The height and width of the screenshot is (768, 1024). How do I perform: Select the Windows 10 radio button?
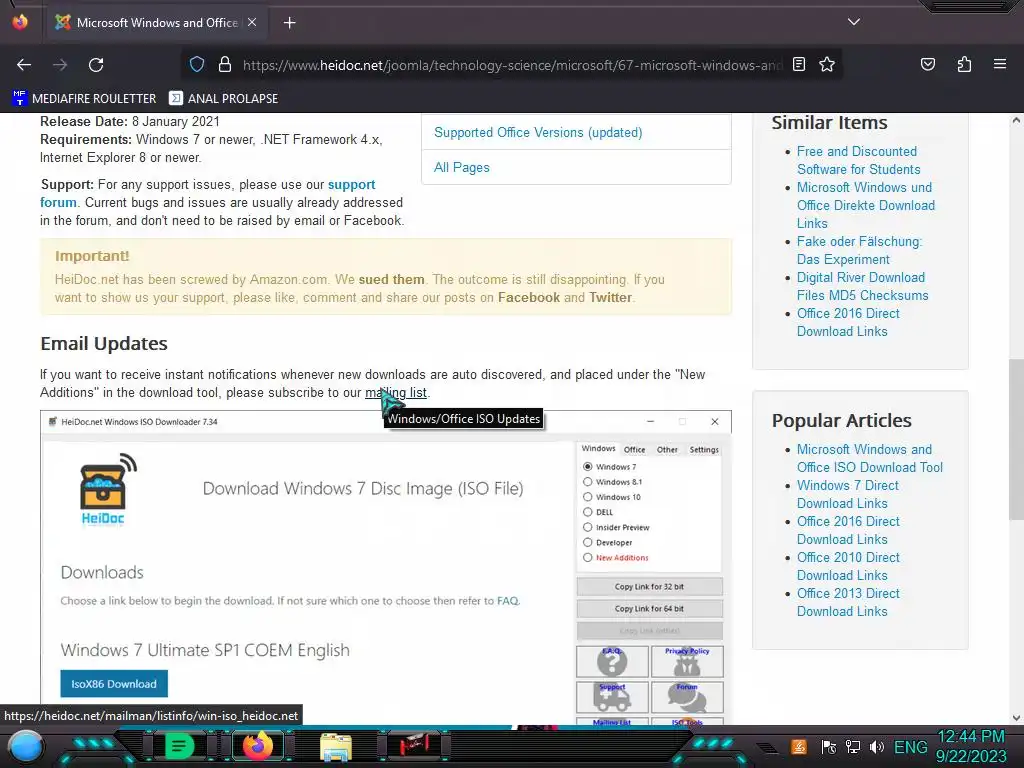click(587, 497)
